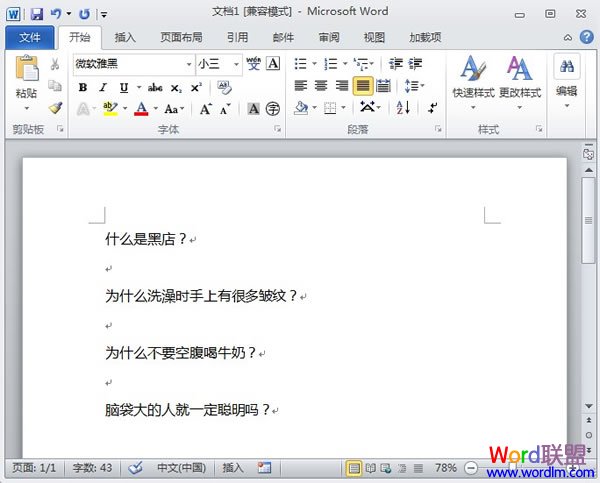Toggle Bold formatting
Viewport: 600px width, 483px height.
click(x=83, y=88)
